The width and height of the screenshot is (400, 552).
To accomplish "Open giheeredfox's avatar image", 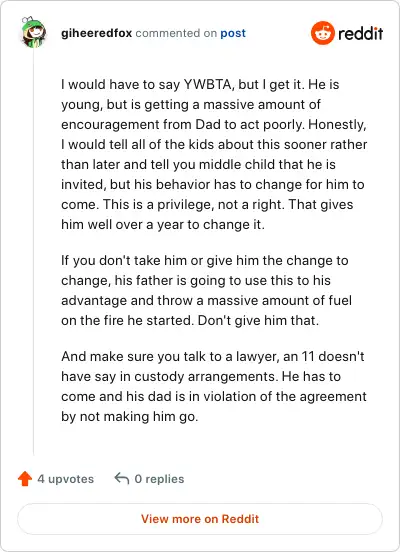I will (x=33, y=32).
